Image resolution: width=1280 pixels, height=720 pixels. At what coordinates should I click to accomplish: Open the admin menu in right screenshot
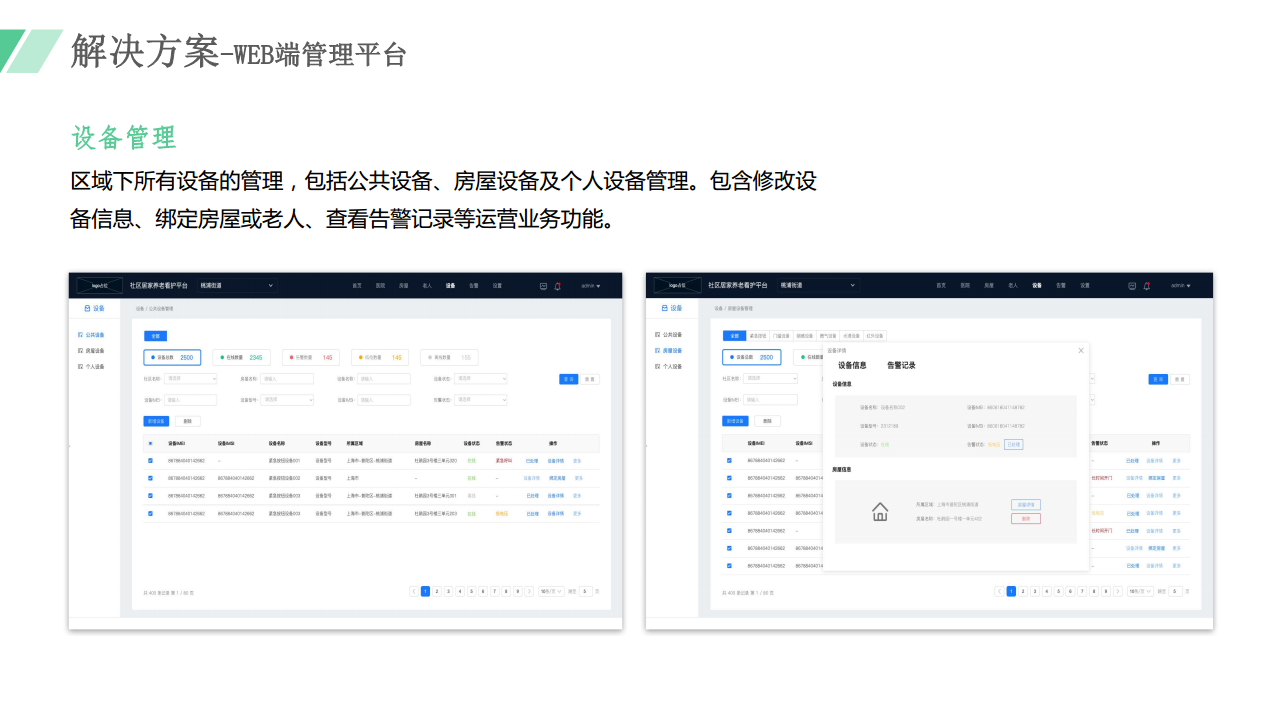click(1181, 286)
